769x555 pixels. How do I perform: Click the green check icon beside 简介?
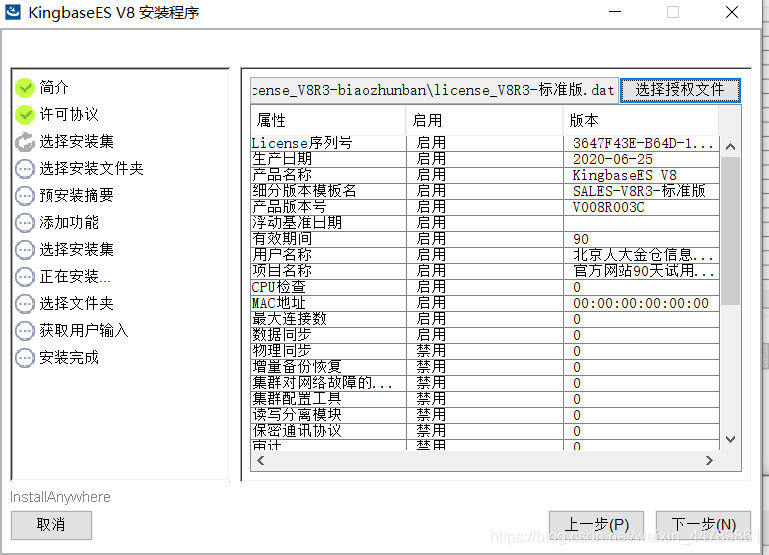click(x=25, y=88)
